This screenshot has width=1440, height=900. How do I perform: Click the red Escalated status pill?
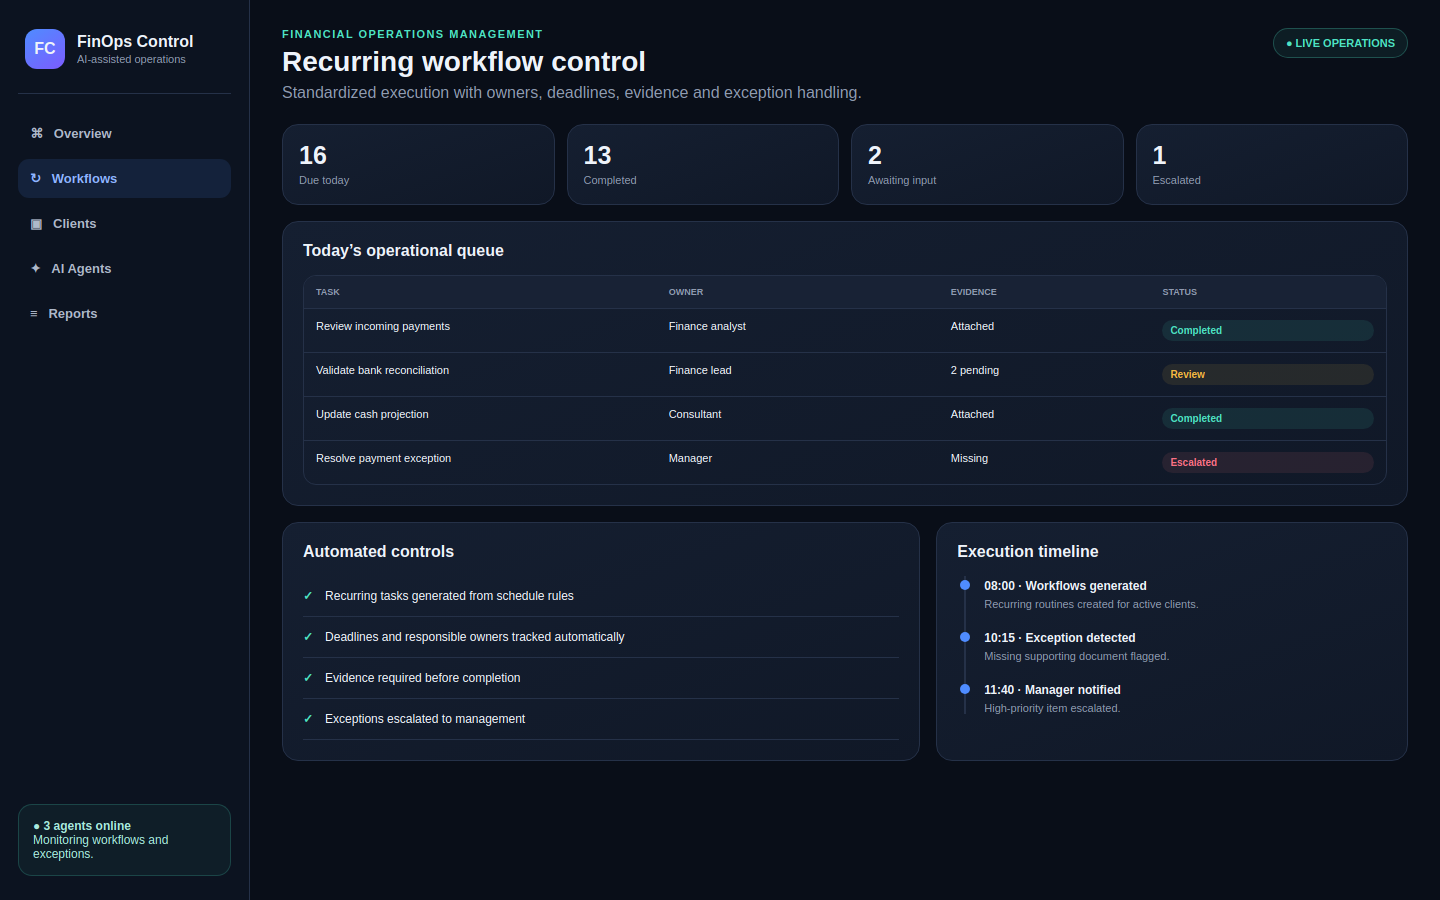click(1267, 462)
